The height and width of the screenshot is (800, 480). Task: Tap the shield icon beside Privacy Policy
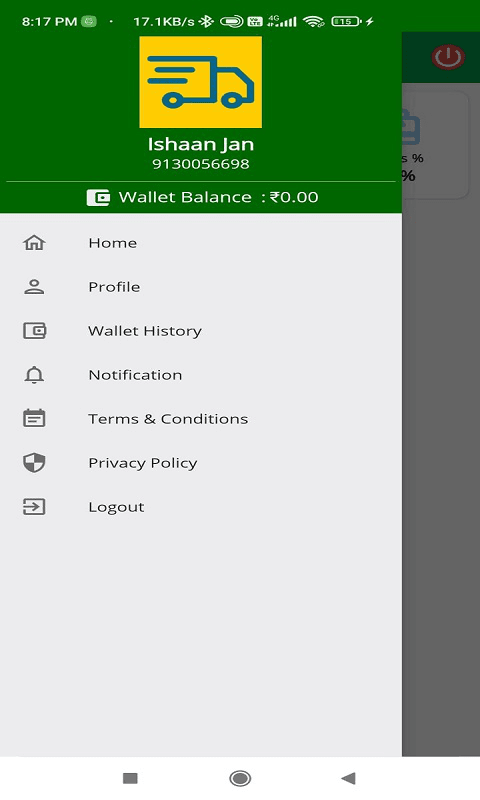coord(34,463)
